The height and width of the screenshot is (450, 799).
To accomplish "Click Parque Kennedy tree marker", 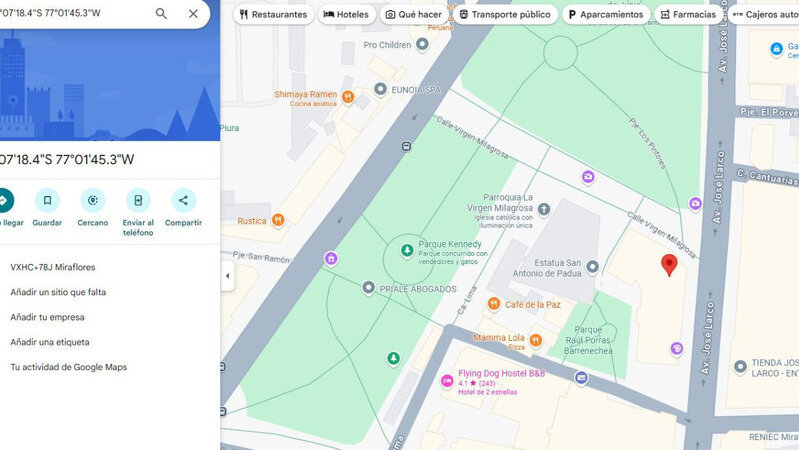I will click(406, 249).
